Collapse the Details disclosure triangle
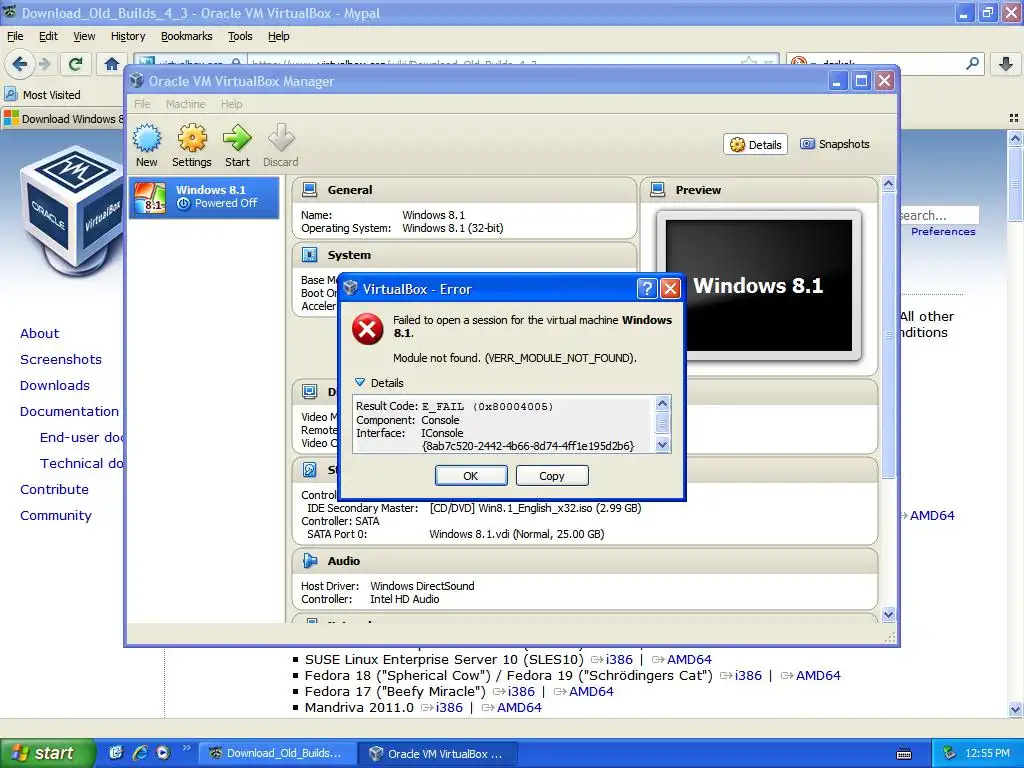 [x=360, y=383]
